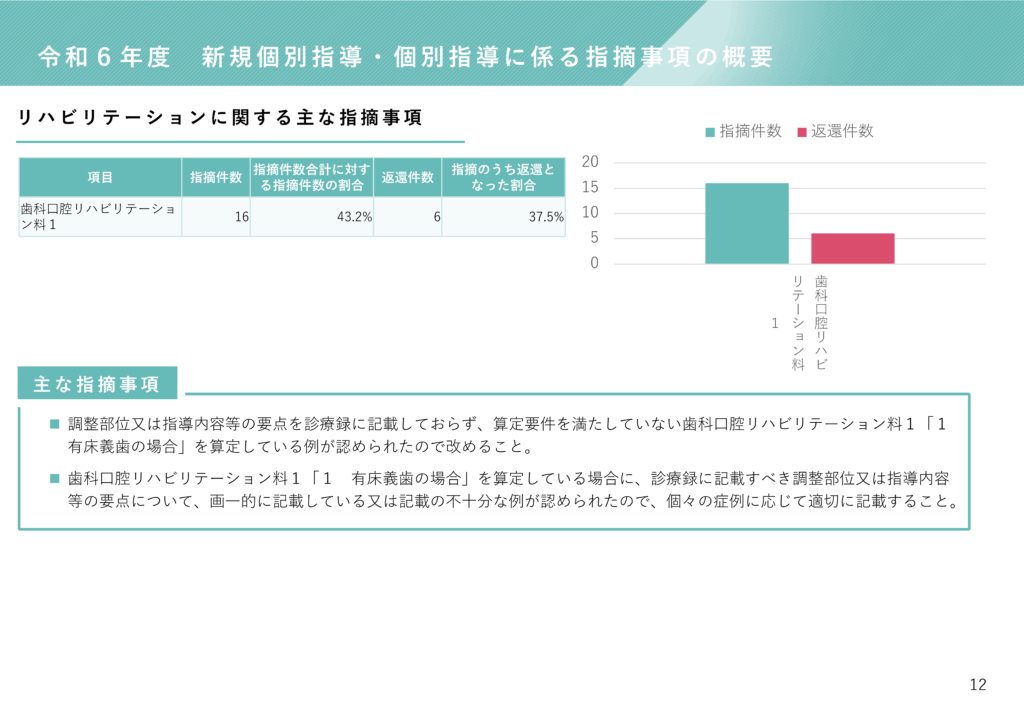This screenshot has height=709, width=1024.
Task: Click the 返還件数 legend label
Action: point(842,131)
